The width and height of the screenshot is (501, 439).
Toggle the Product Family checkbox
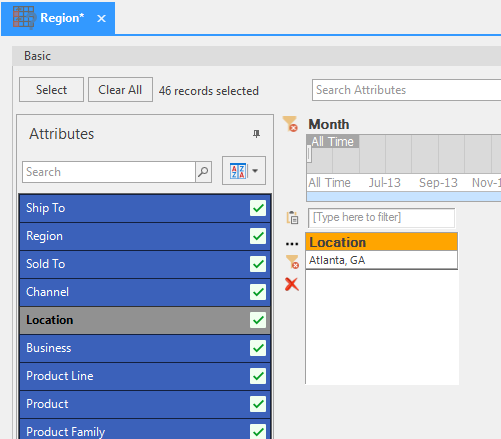pyautogui.click(x=258, y=432)
